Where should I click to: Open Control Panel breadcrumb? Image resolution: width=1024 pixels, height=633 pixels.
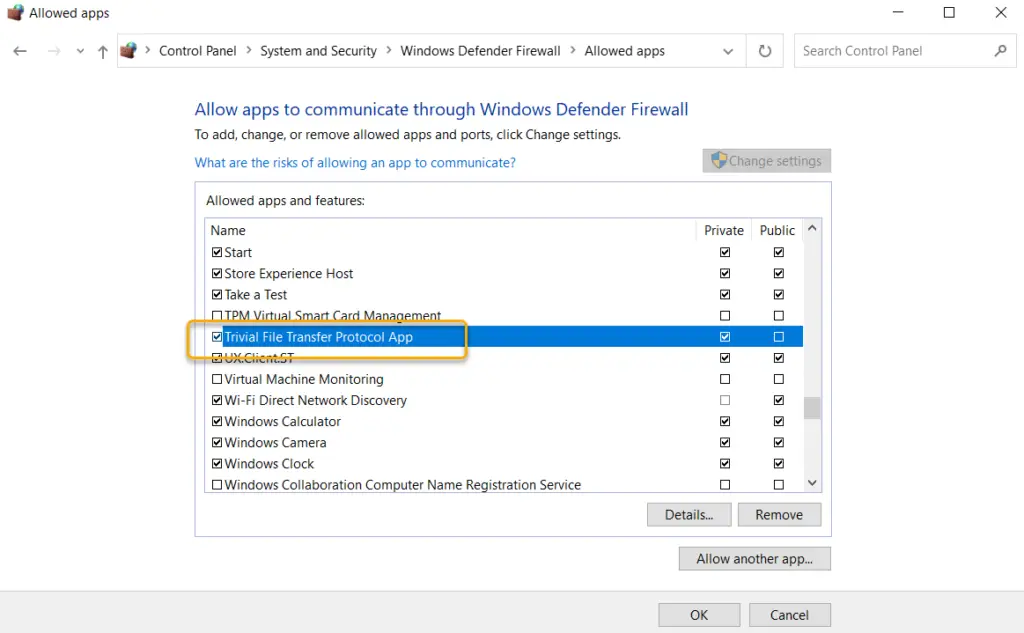click(197, 51)
